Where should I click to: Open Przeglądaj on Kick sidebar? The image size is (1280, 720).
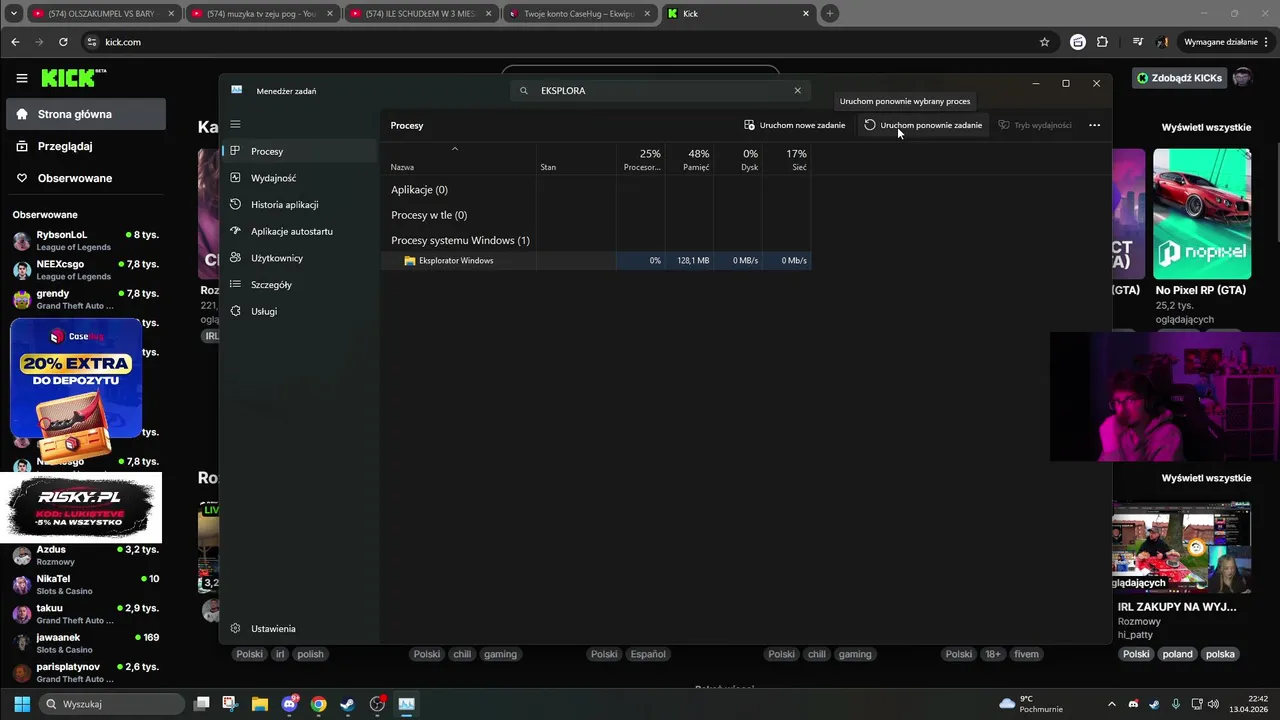tap(86, 146)
